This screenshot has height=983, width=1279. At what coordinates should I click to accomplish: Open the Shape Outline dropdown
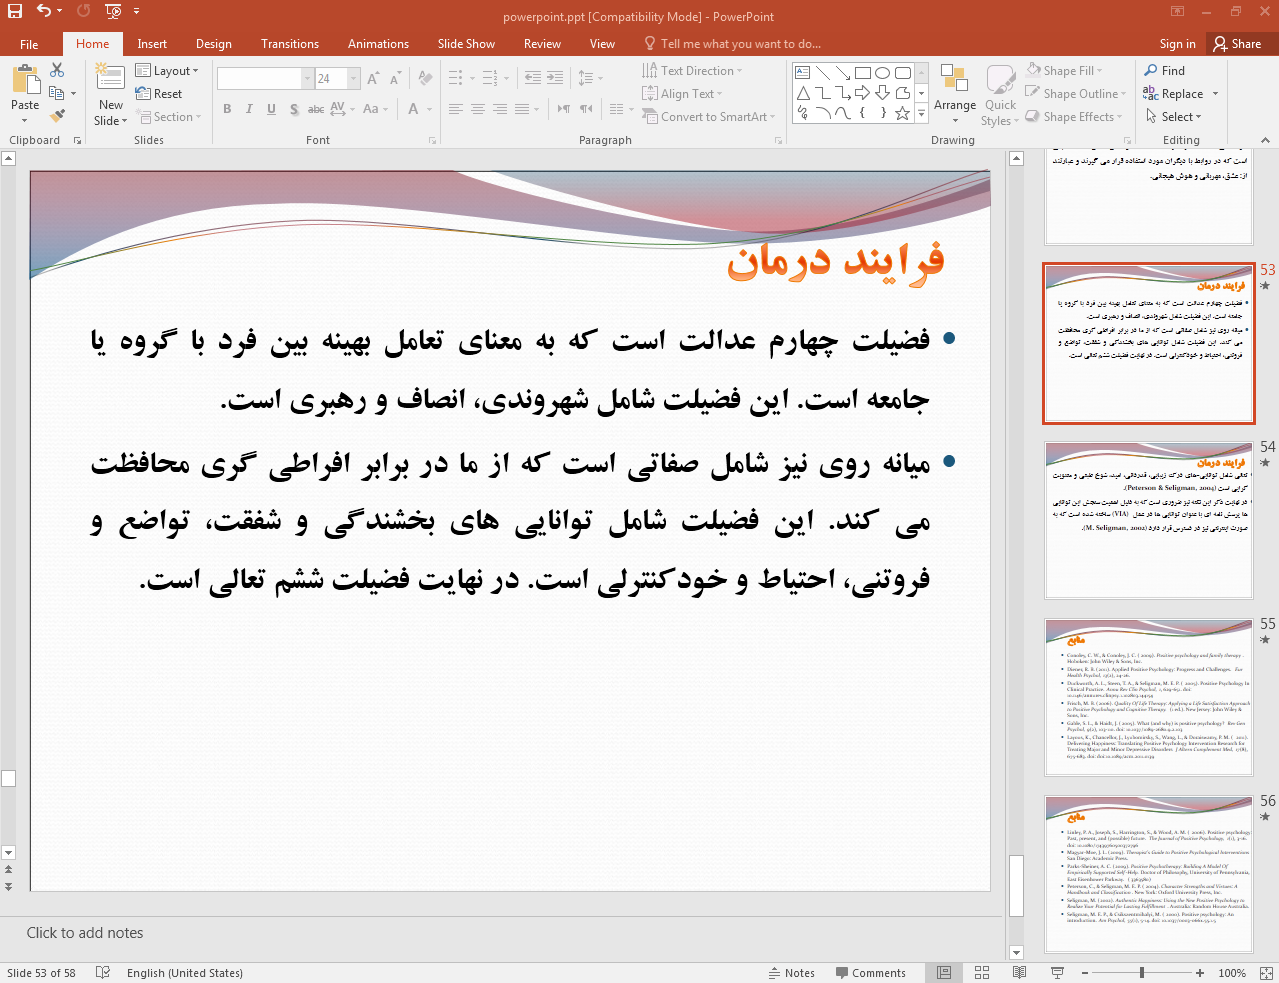click(x=1076, y=94)
